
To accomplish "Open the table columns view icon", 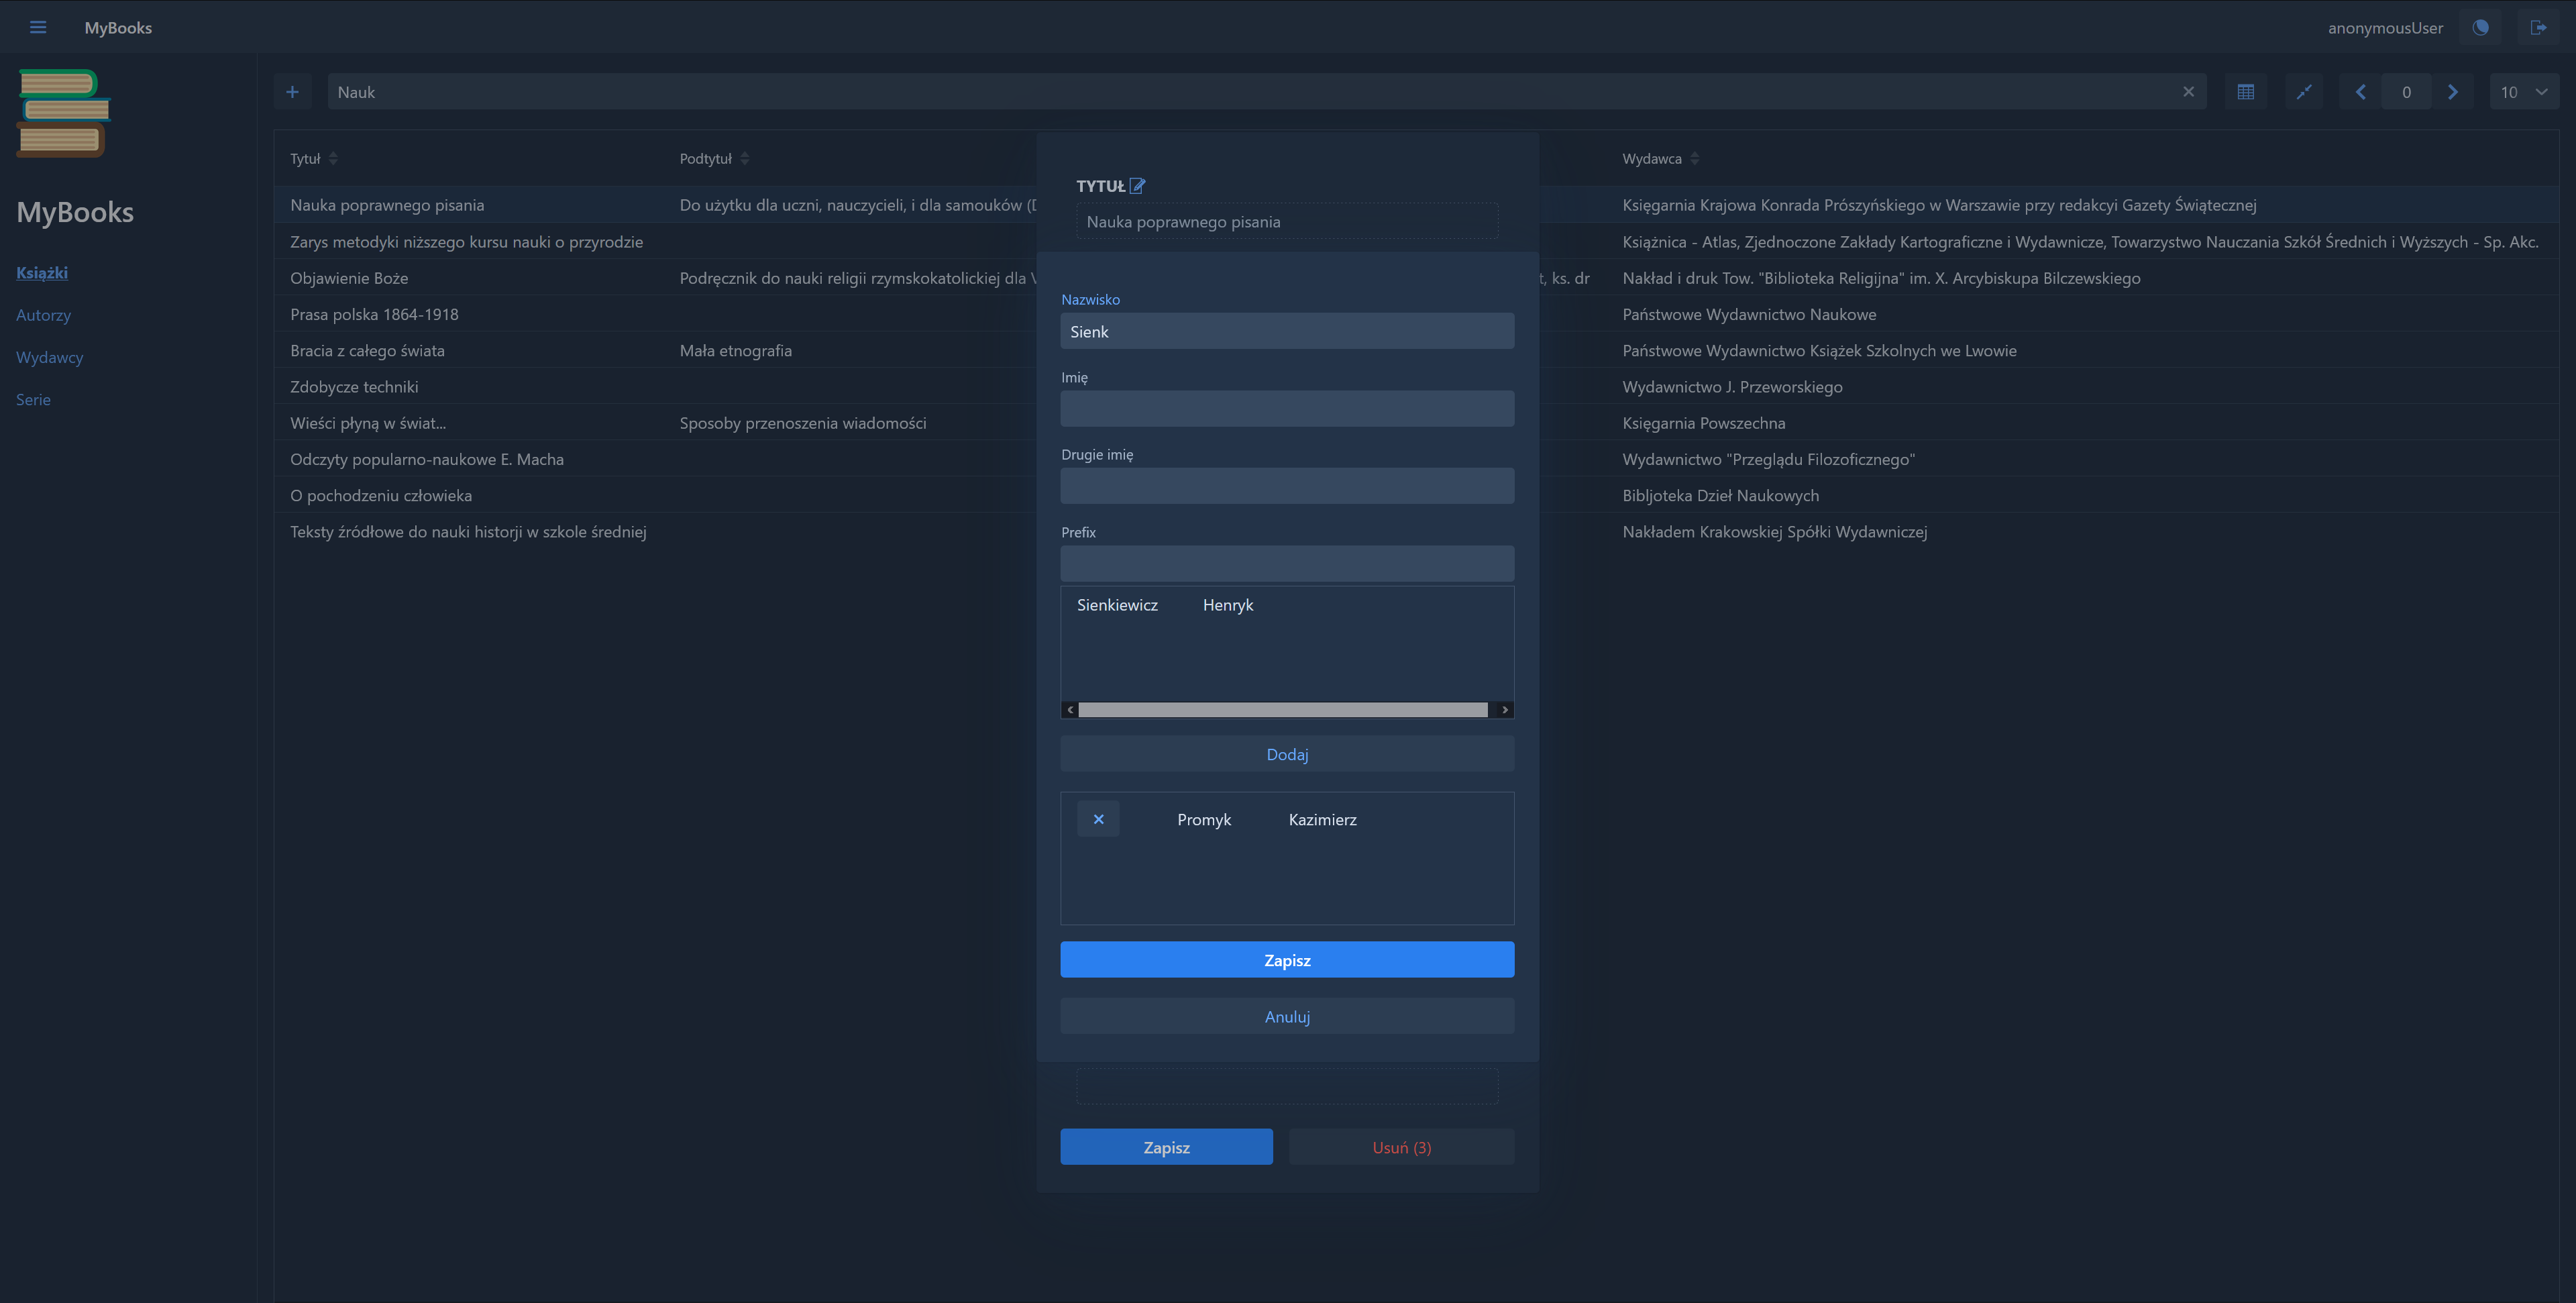I will point(2245,92).
